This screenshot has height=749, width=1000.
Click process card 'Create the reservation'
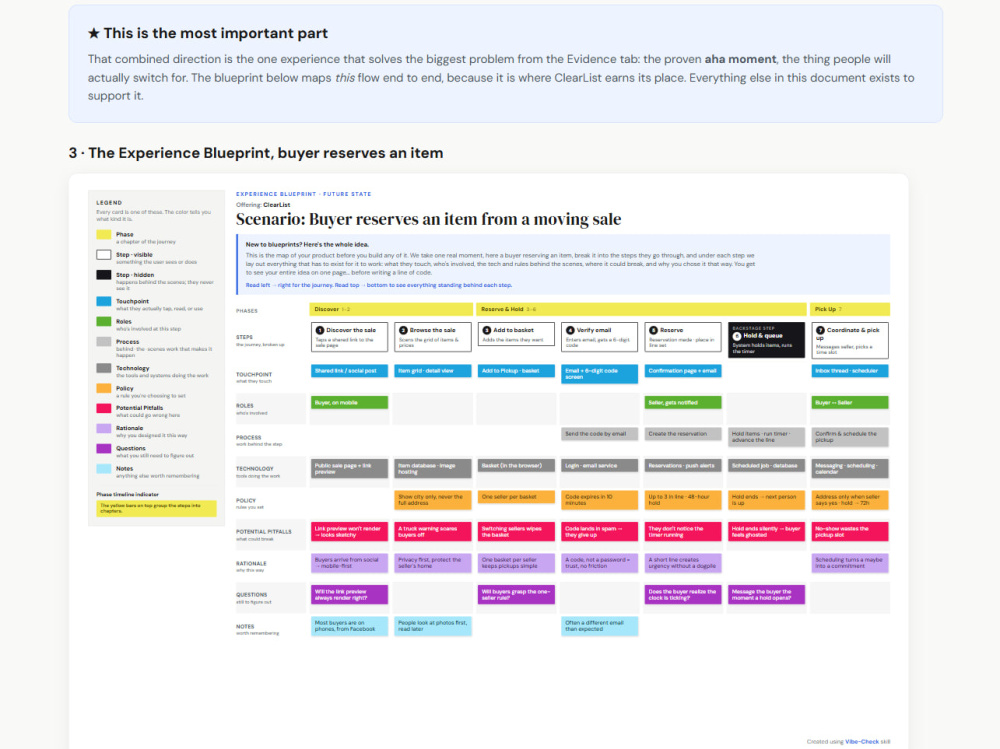point(683,434)
